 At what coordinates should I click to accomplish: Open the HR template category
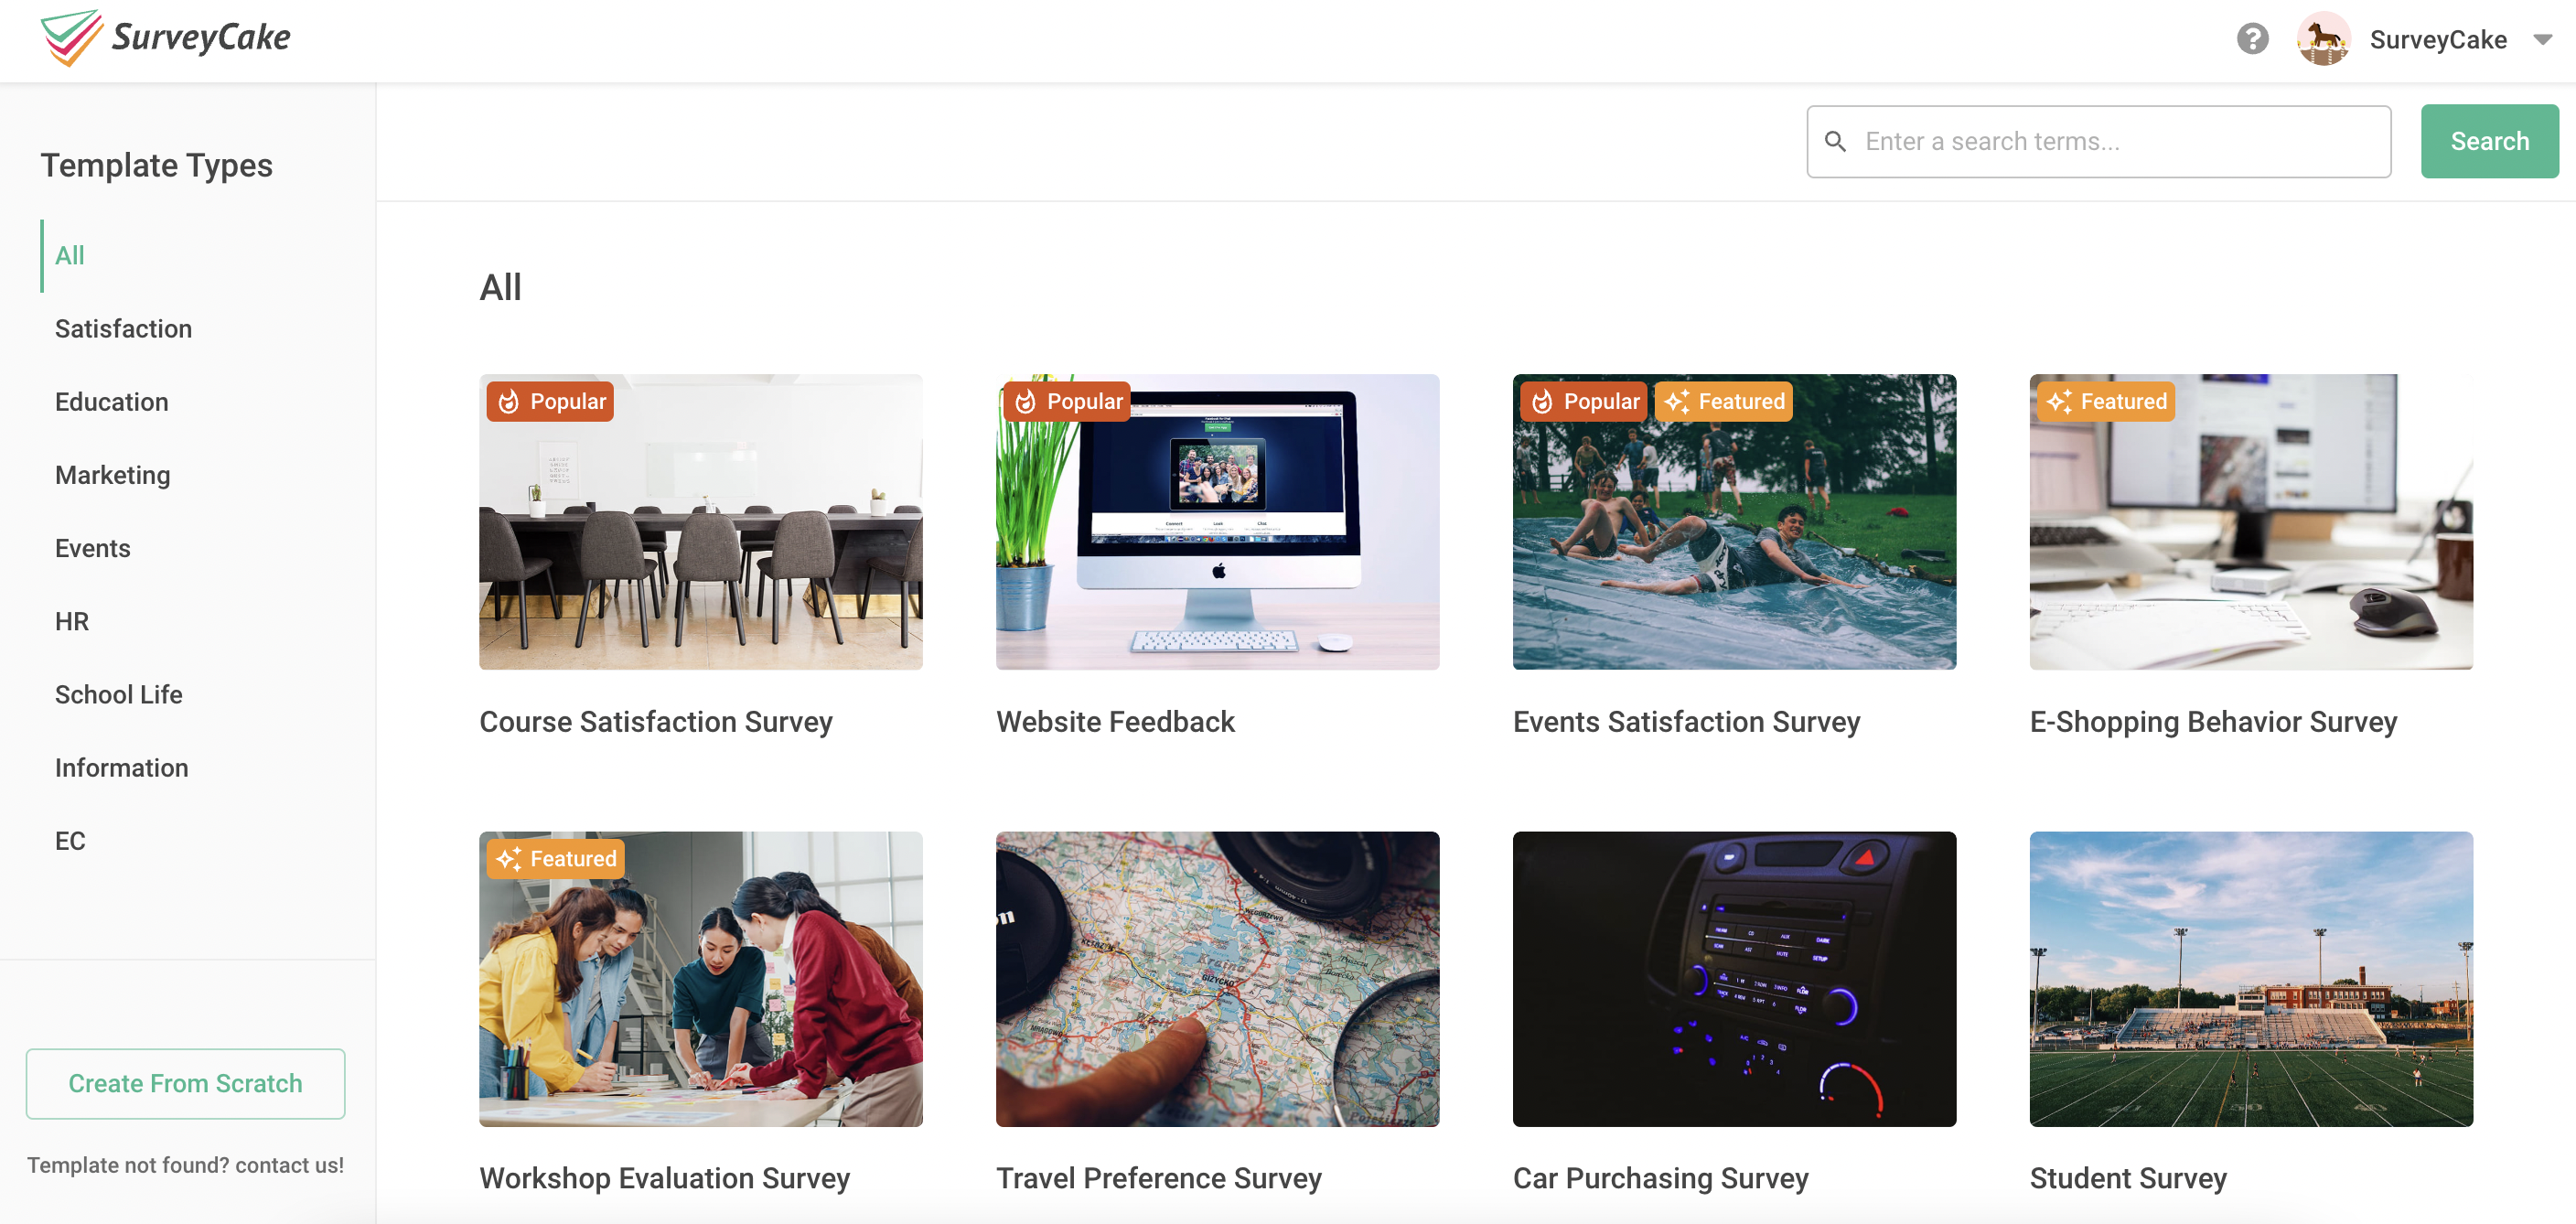[72, 621]
